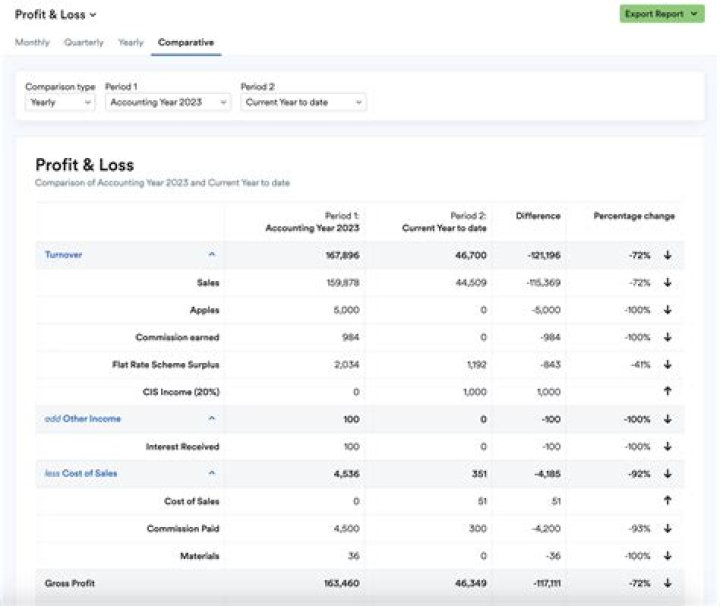The image size is (720, 606).
Task: Click the down arrow icon in Turnover row
Action: (x=667, y=255)
